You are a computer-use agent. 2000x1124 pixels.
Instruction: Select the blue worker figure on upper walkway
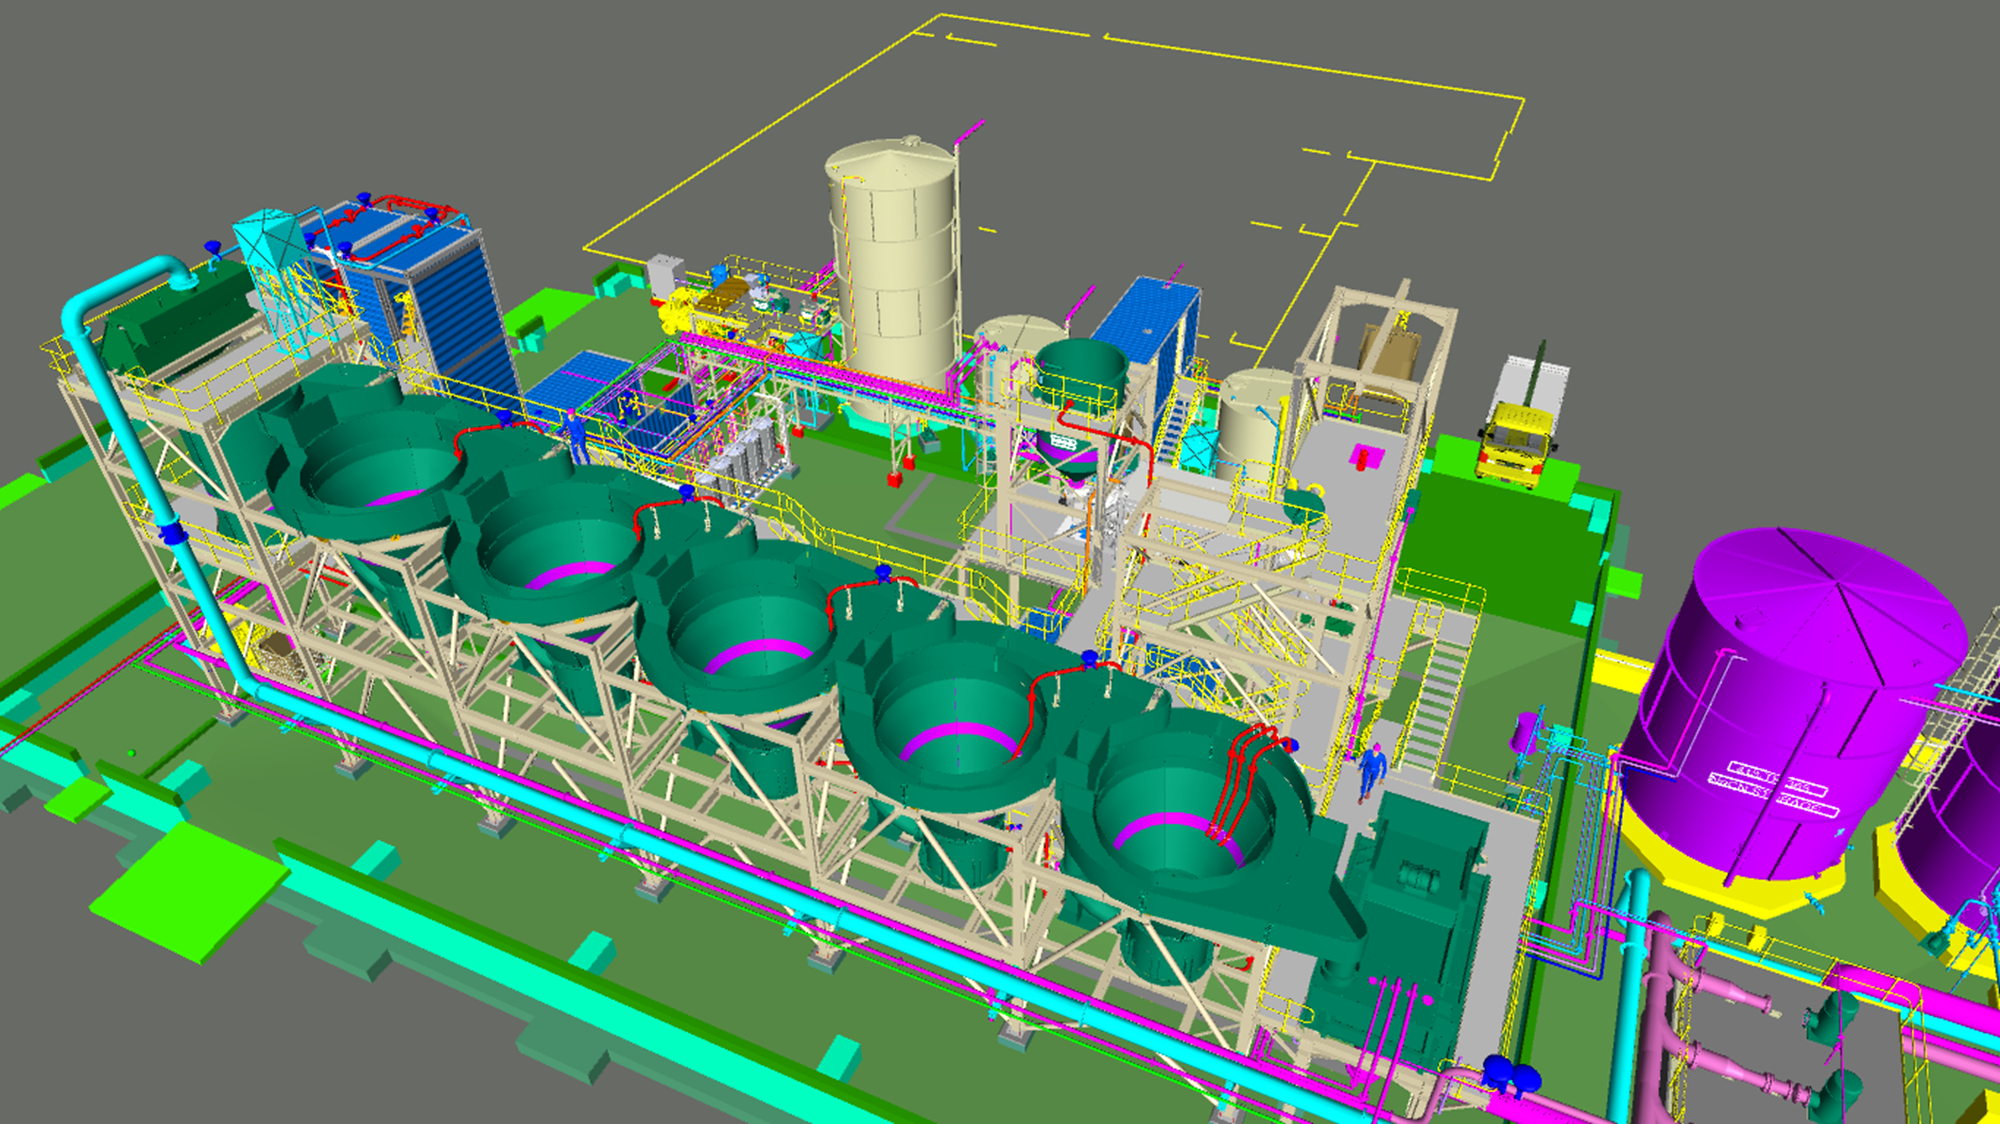point(574,433)
